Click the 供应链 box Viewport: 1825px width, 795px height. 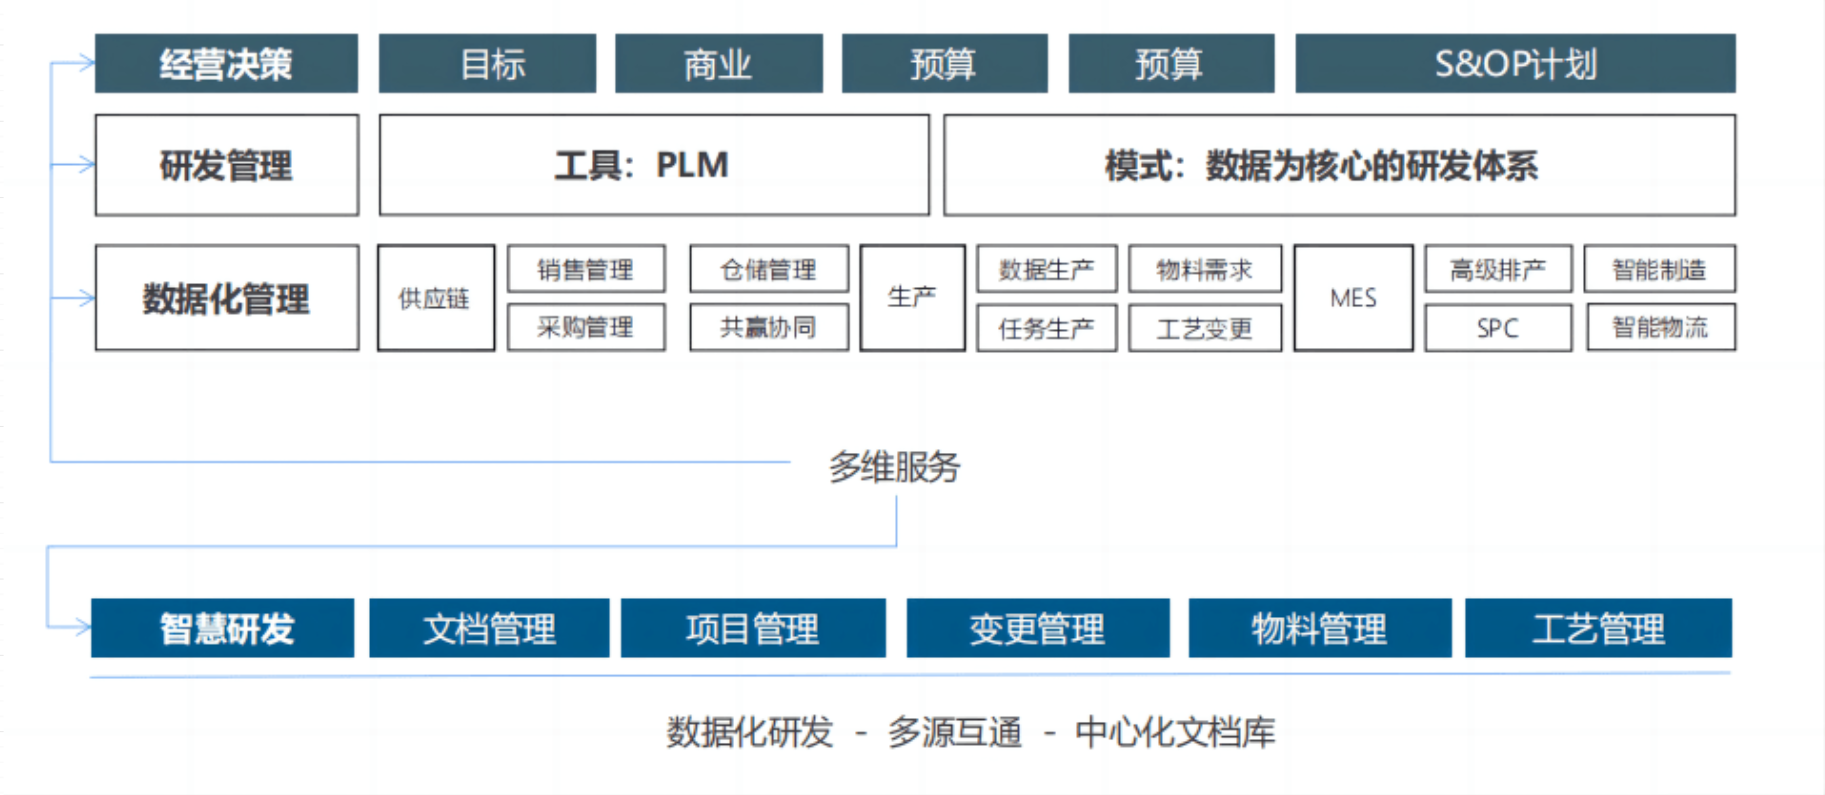(435, 298)
